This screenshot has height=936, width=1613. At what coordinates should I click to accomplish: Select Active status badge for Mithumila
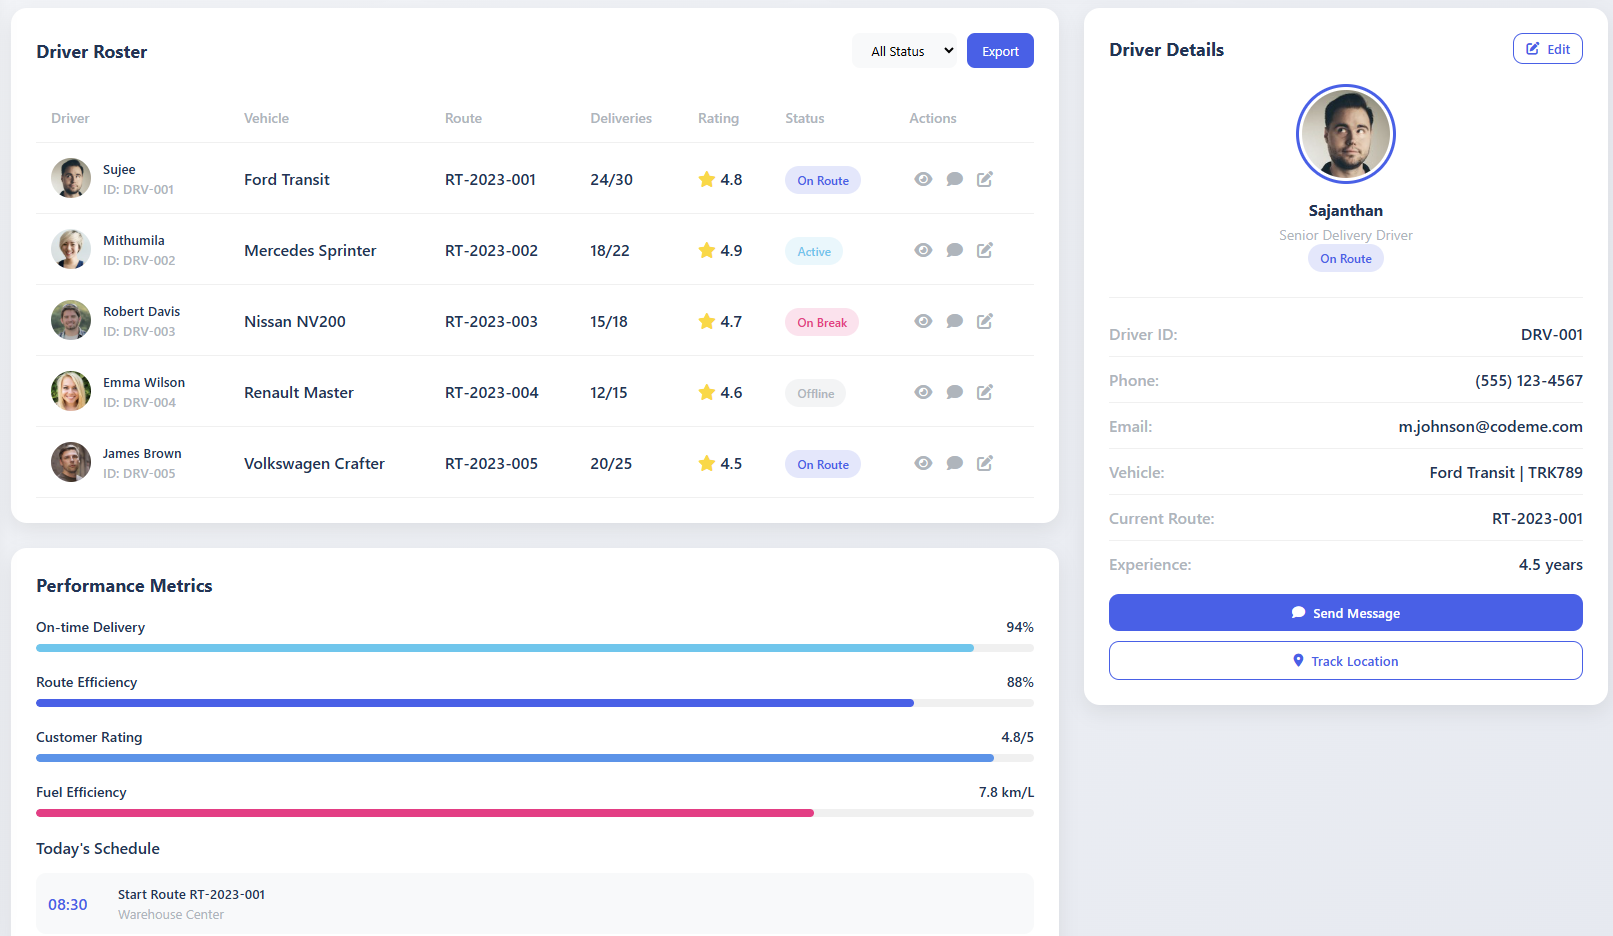click(814, 251)
